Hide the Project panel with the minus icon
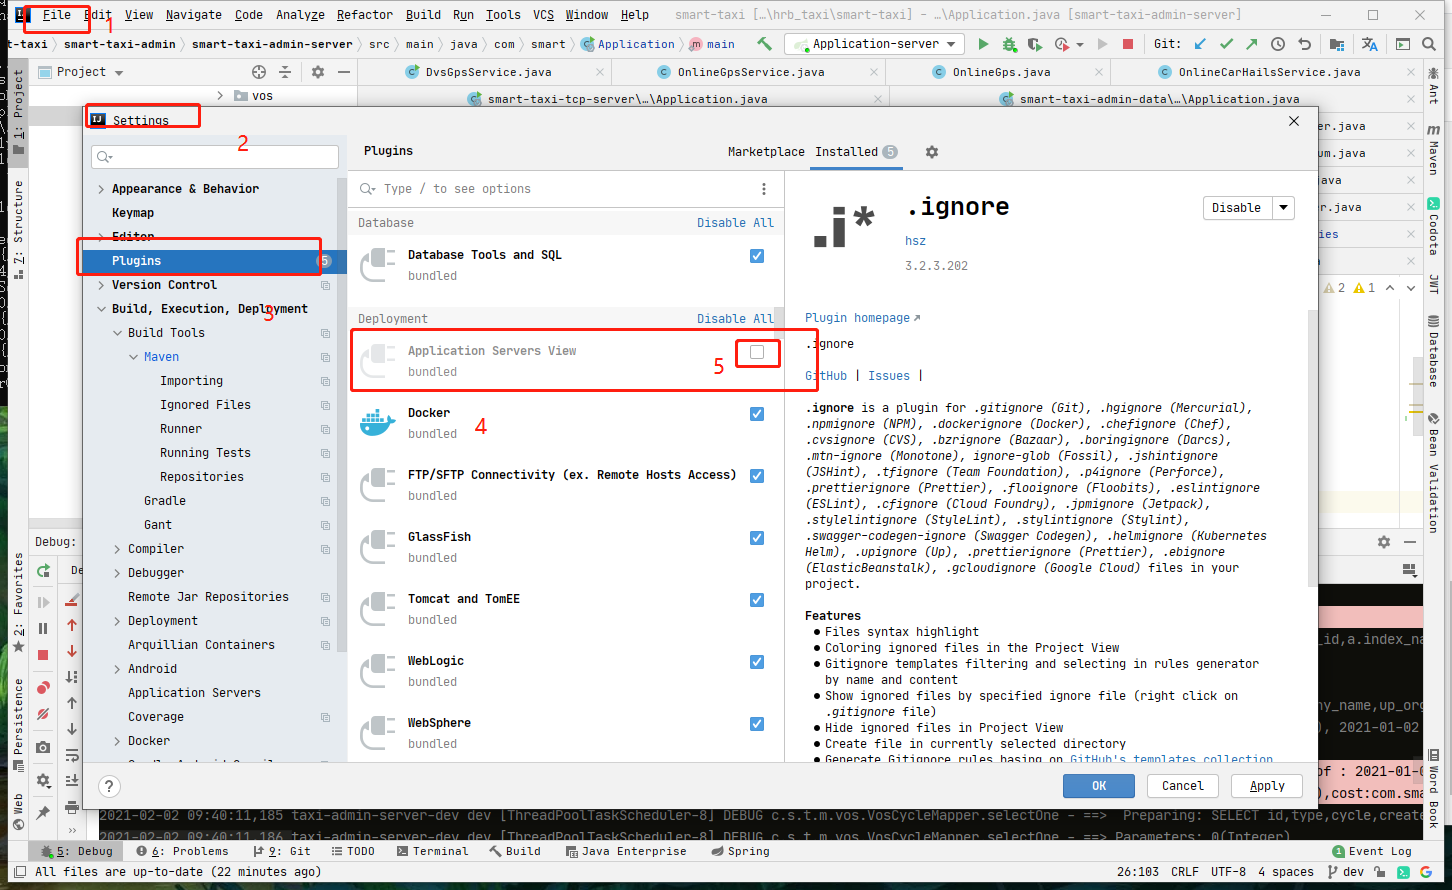 [x=344, y=72]
